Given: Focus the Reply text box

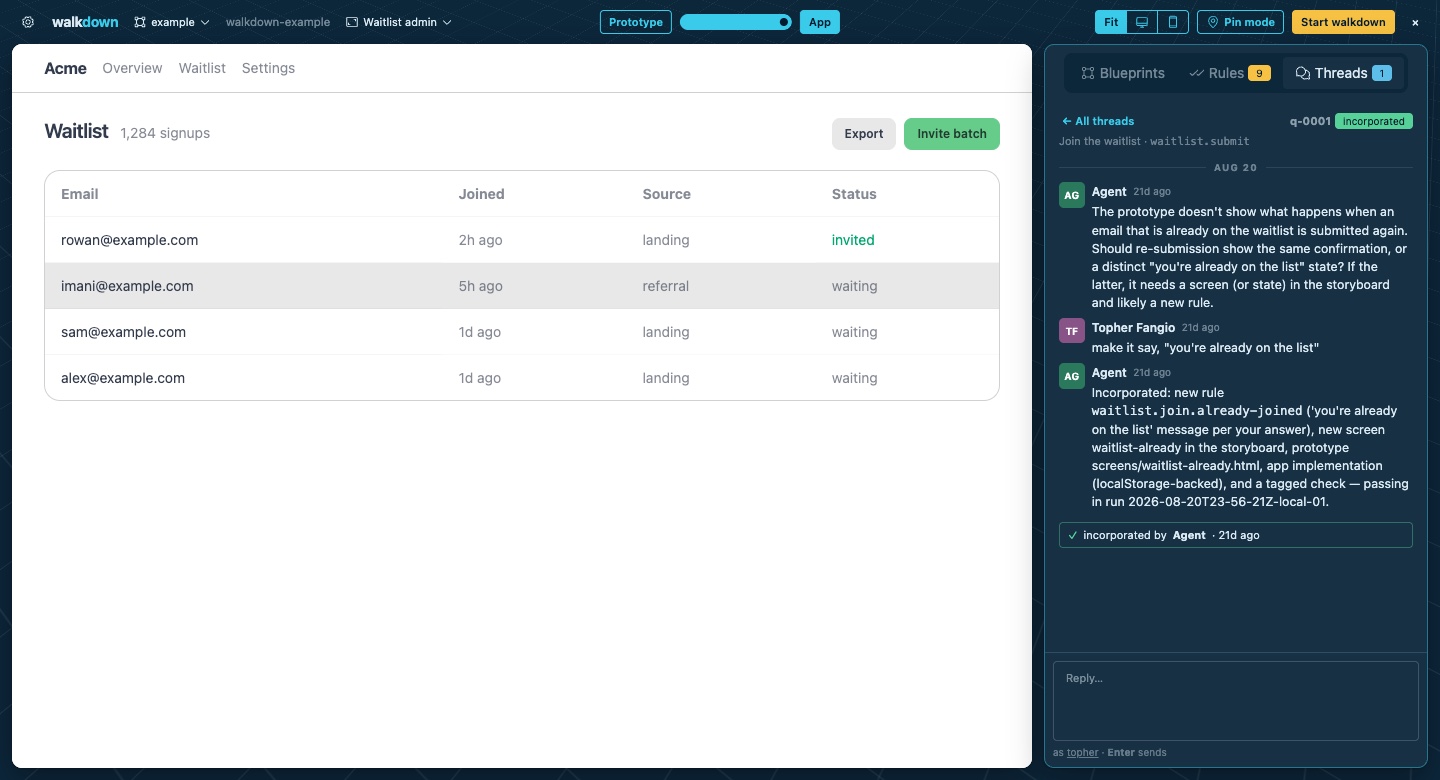Looking at the screenshot, I should (x=1236, y=700).
